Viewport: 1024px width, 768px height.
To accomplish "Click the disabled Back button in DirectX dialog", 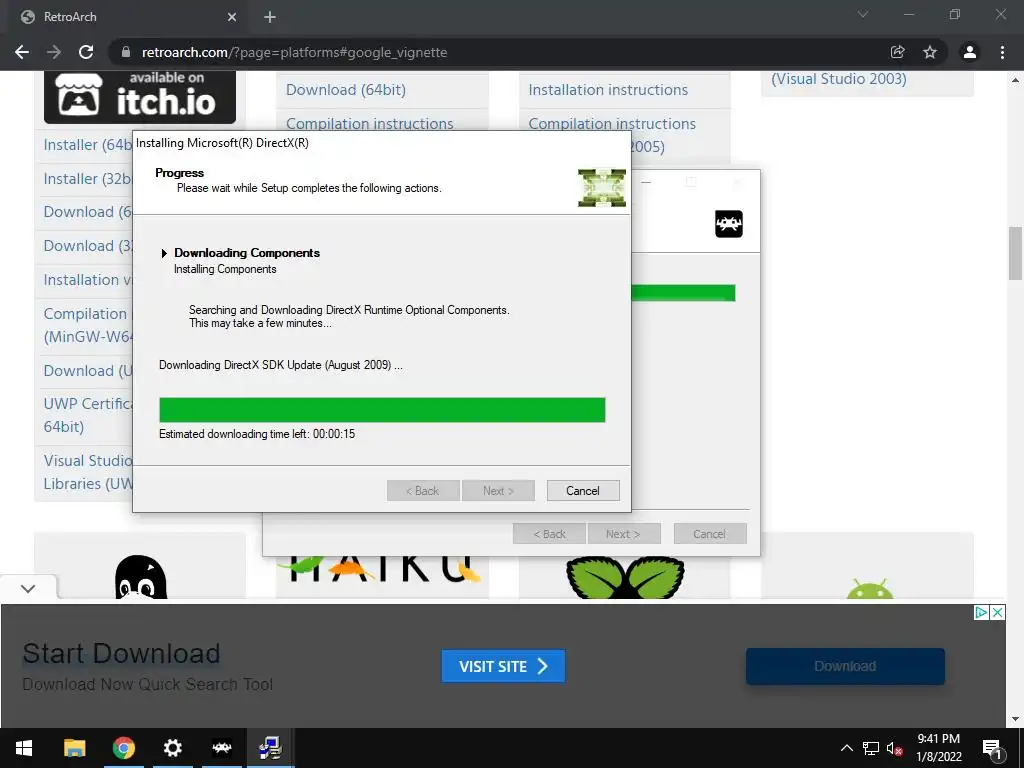I will coord(423,490).
